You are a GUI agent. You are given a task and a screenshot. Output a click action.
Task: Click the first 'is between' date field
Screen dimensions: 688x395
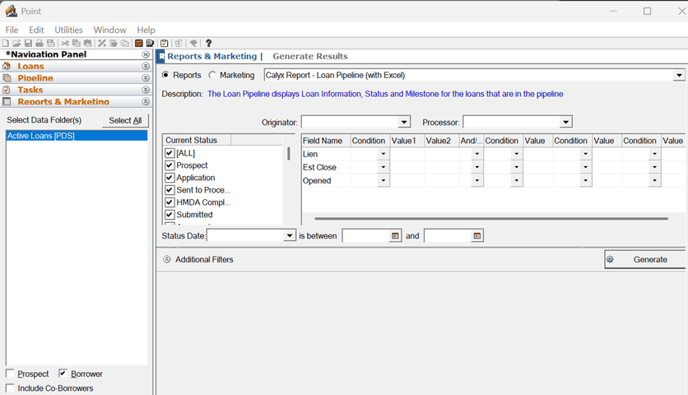pos(366,236)
